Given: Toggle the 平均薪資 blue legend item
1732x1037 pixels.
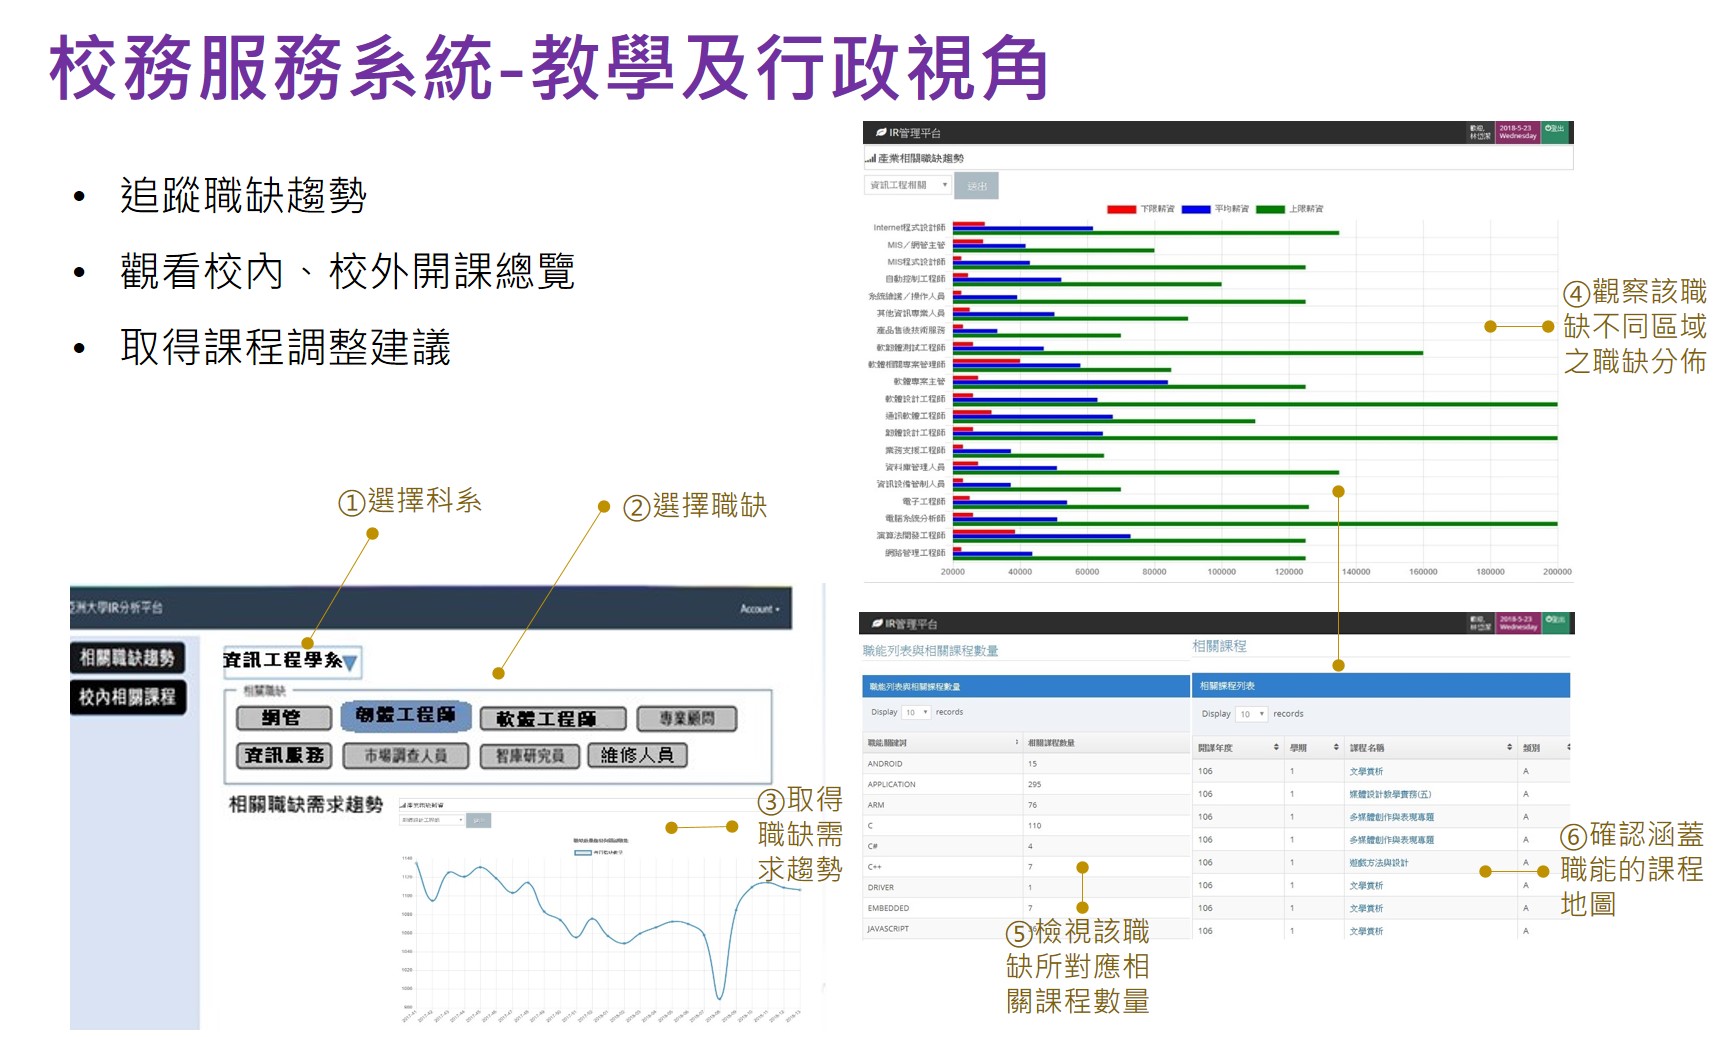Looking at the screenshot, I should pyautogui.click(x=1215, y=209).
